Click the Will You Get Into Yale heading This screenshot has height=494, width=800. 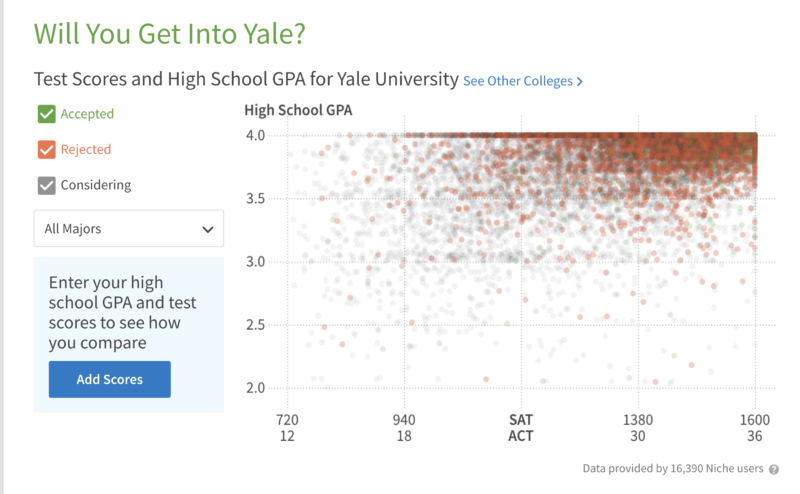(x=169, y=34)
